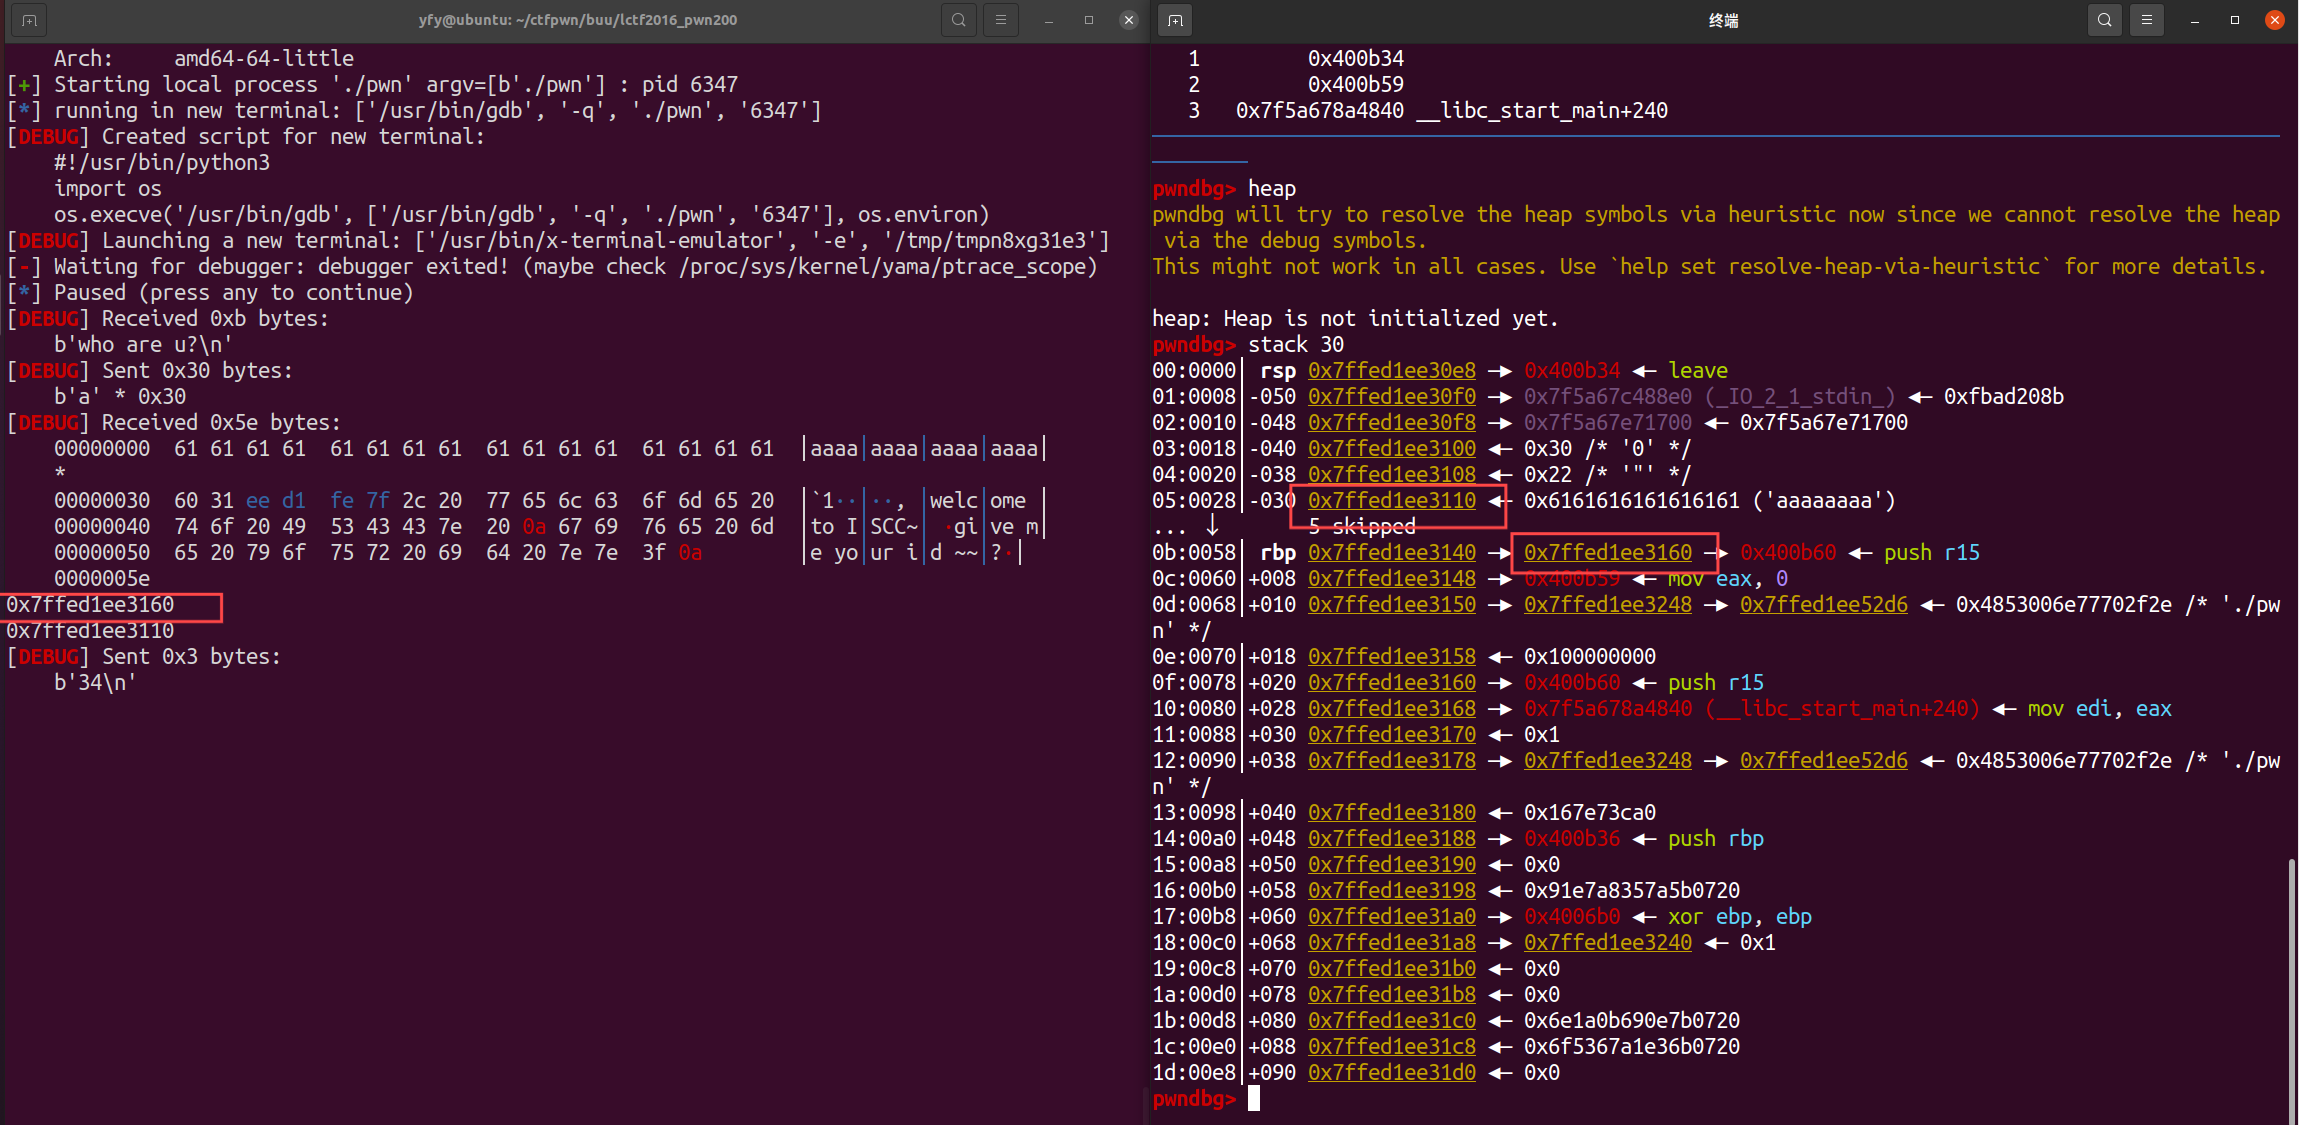This screenshot has width=2299, height=1125.
Task: Click value 0x167e73ca0 on stack row 13
Action: coord(1590,813)
